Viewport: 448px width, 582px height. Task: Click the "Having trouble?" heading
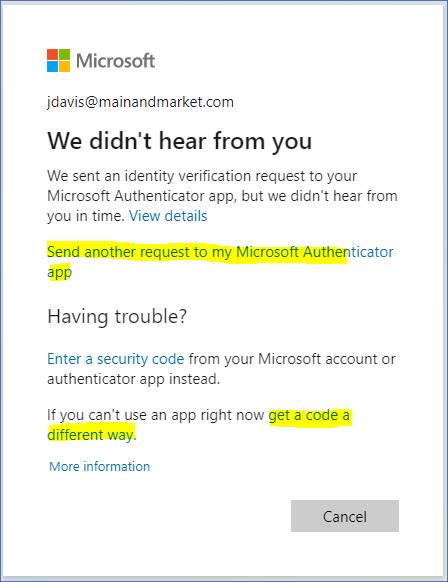tap(117, 317)
